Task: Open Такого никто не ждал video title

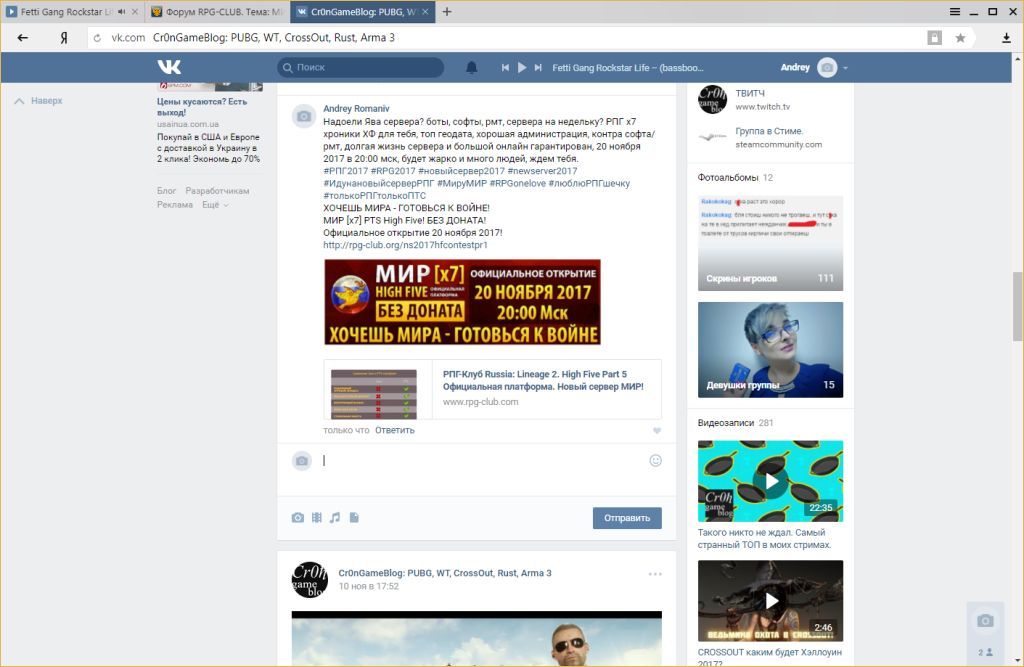Action: [764, 538]
